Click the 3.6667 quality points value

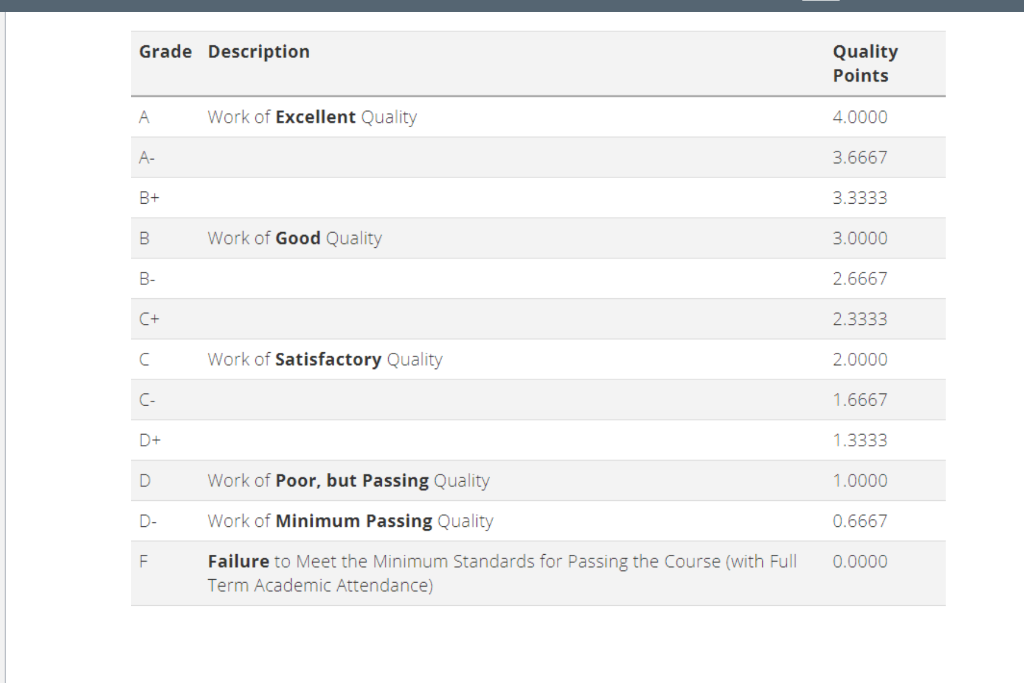[860, 157]
